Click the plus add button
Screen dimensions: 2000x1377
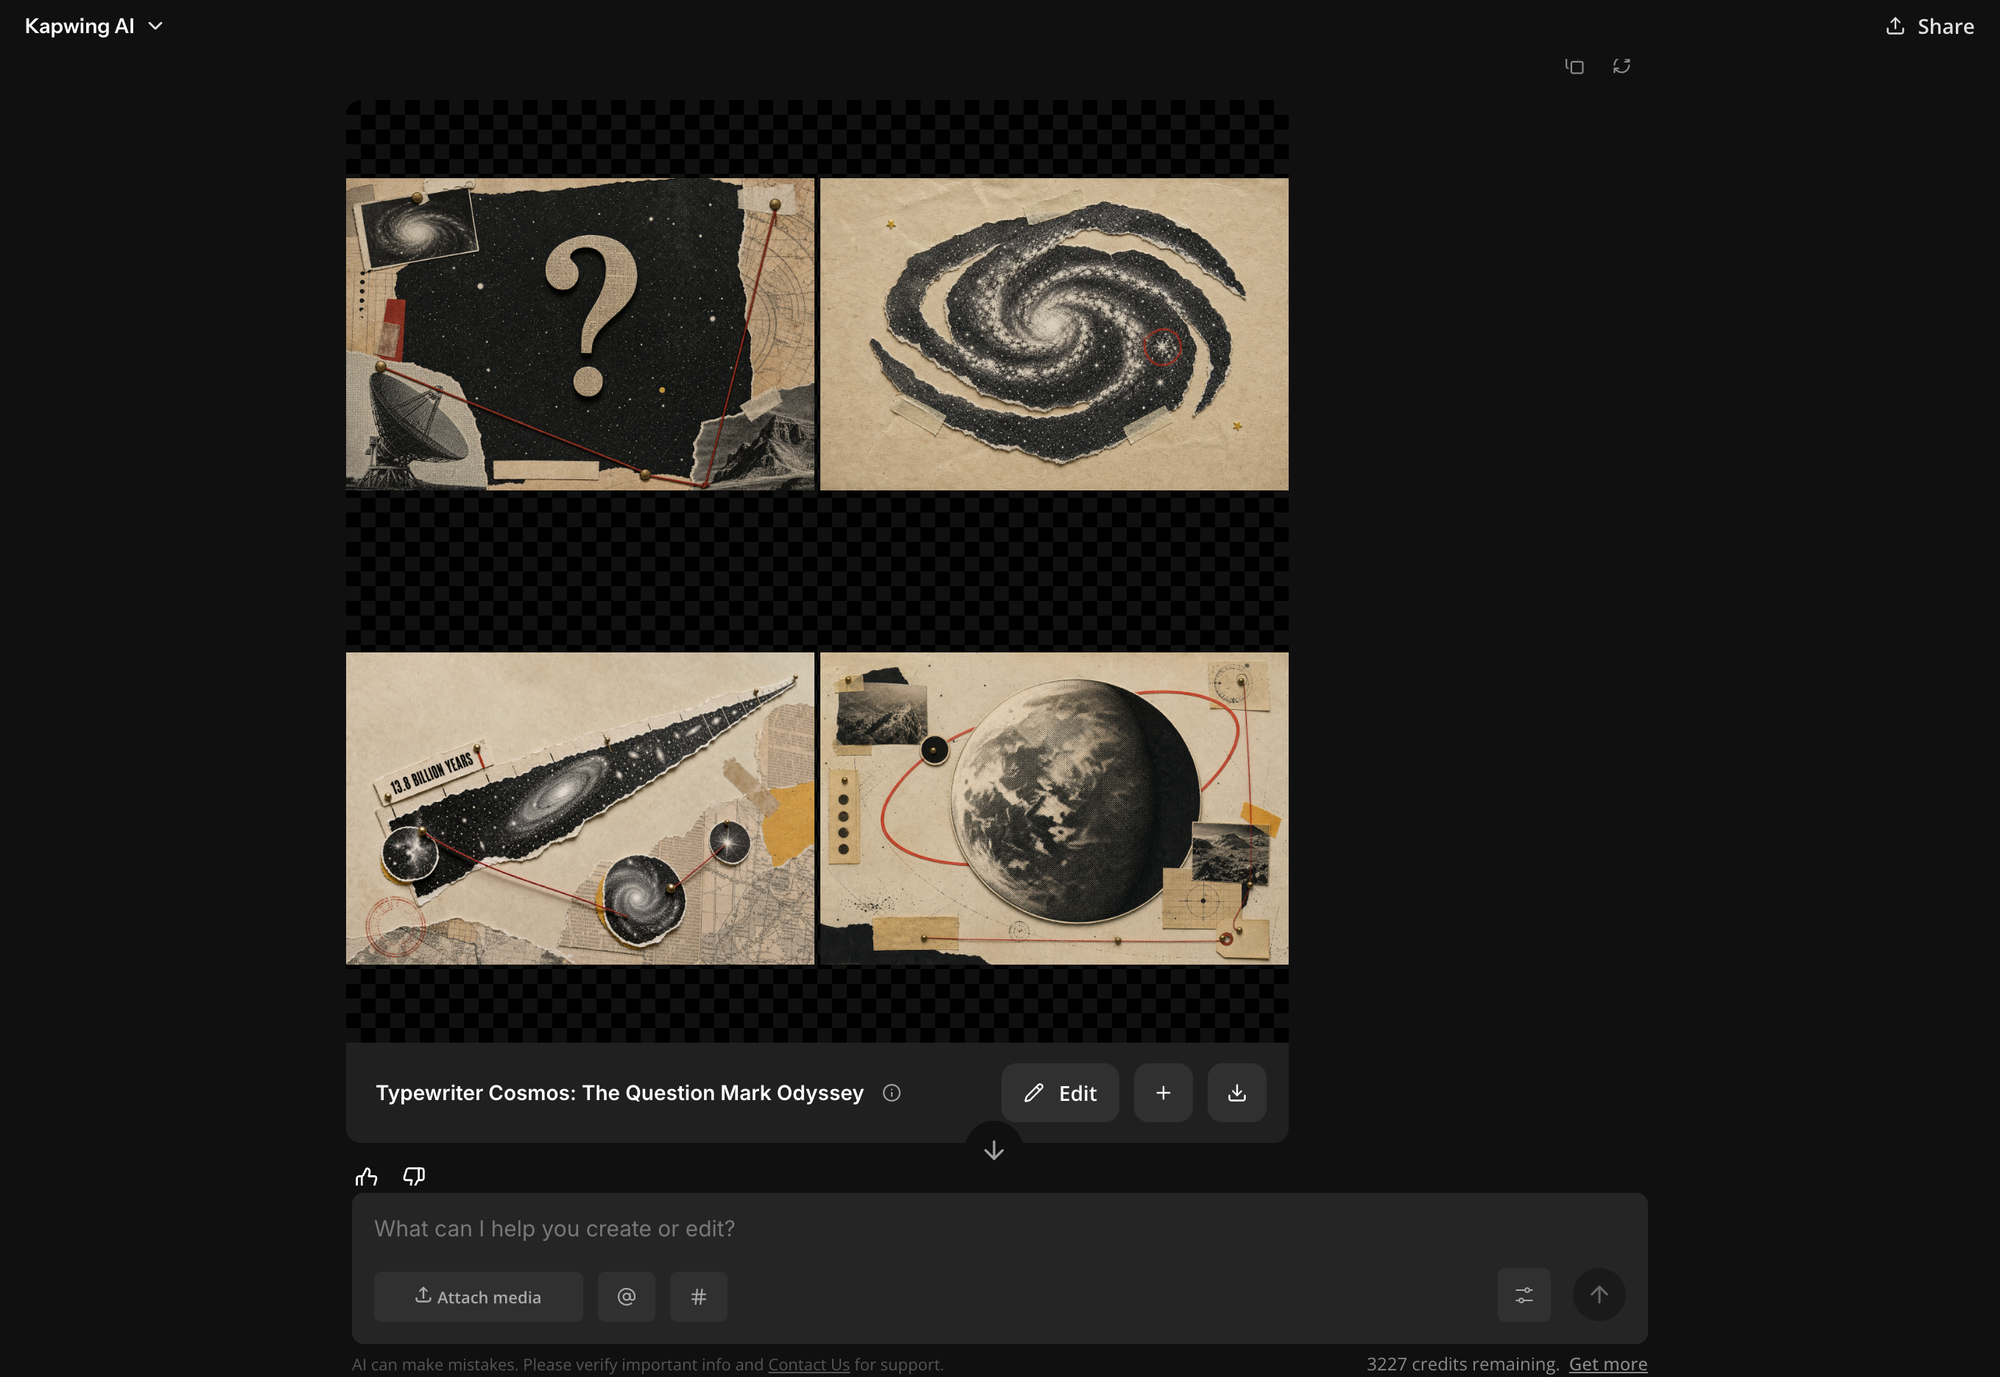pos(1163,1093)
